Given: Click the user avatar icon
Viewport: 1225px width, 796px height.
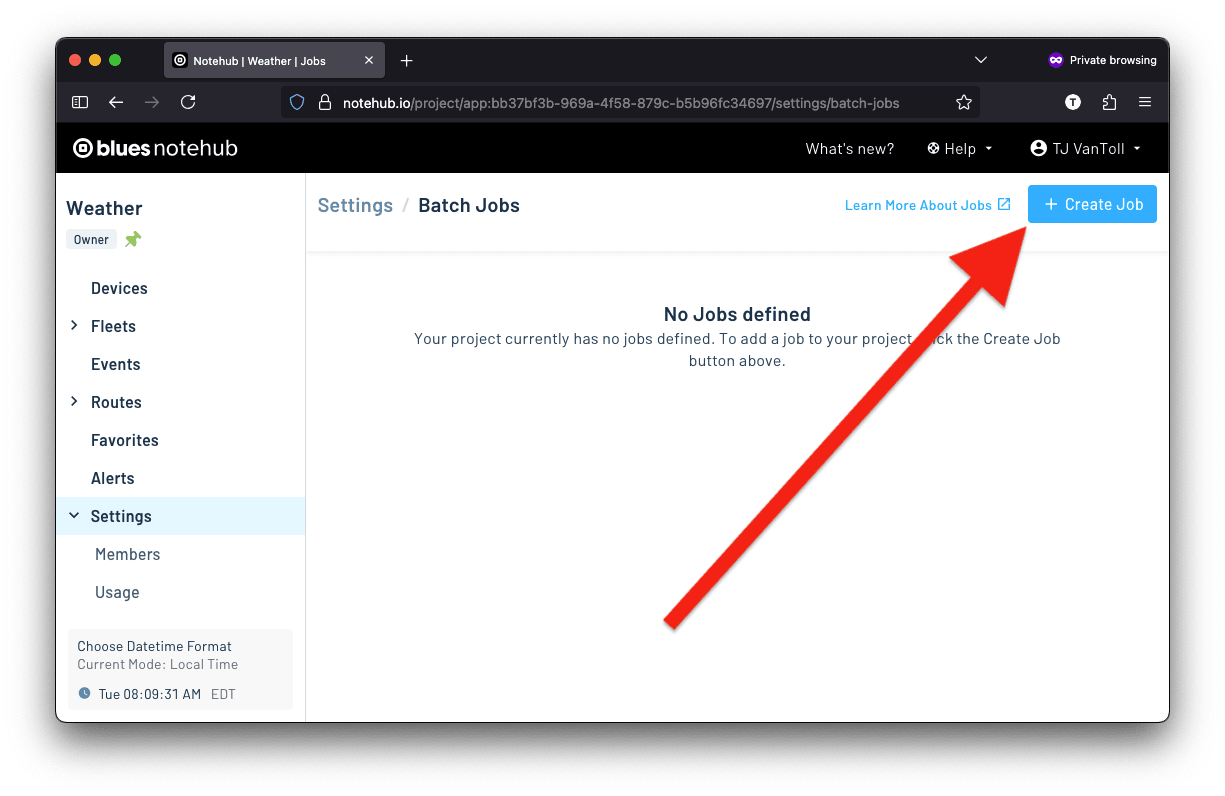Looking at the screenshot, I should (x=1038, y=148).
